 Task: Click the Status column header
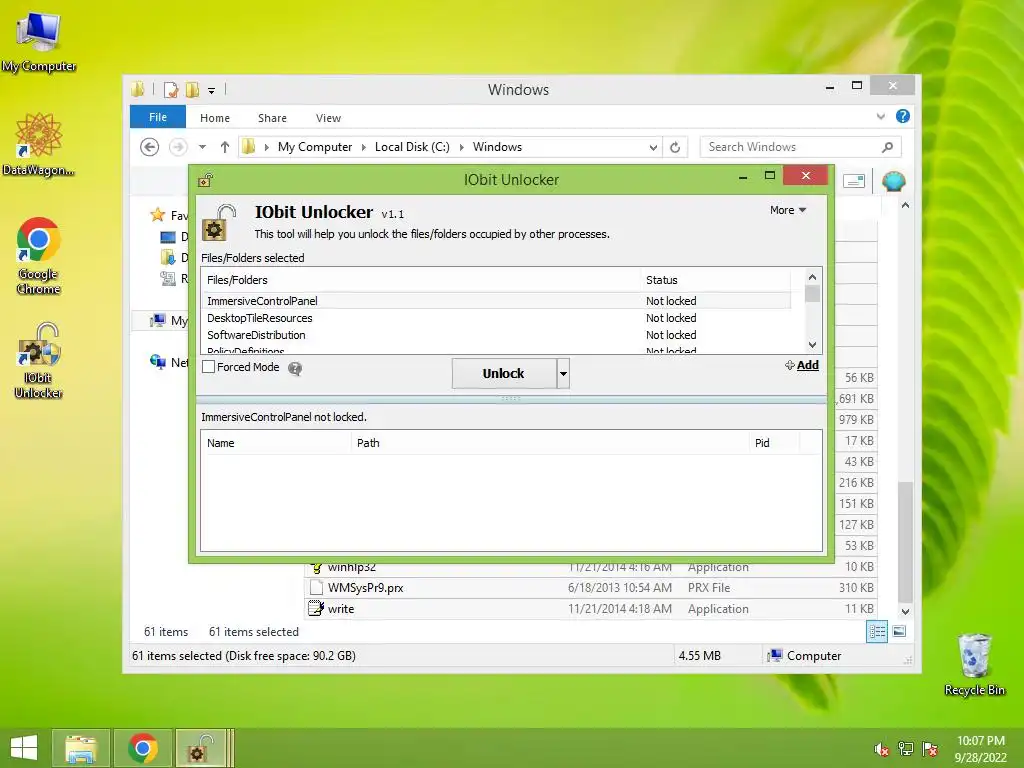click(715, 280)
